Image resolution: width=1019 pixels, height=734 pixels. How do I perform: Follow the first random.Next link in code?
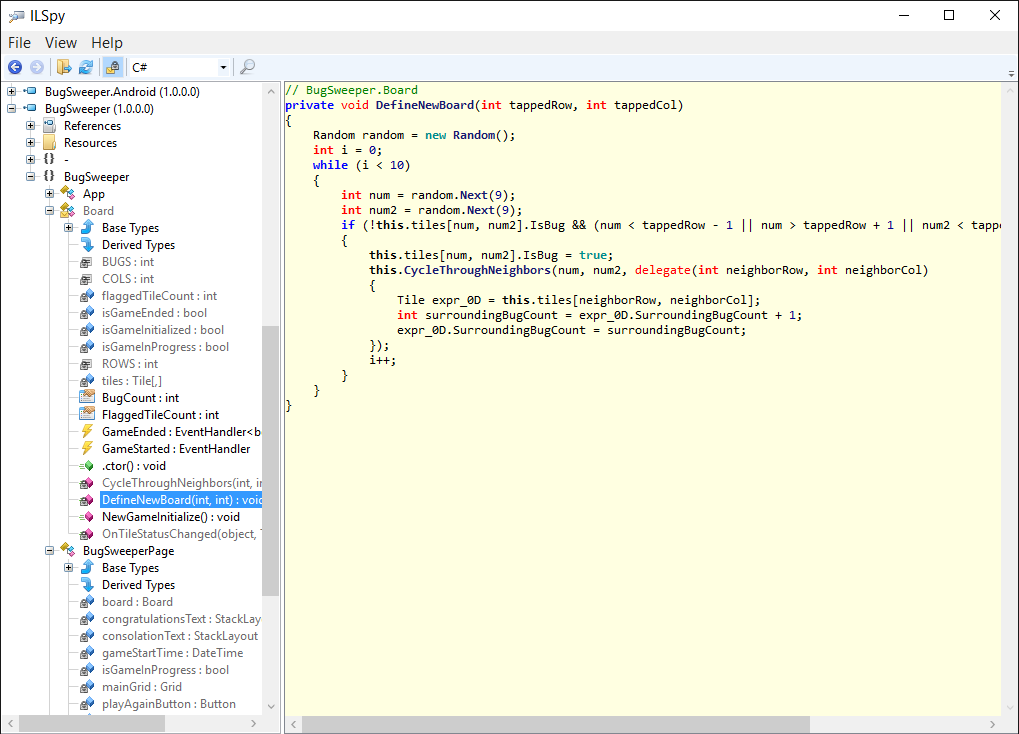point(474,195)
